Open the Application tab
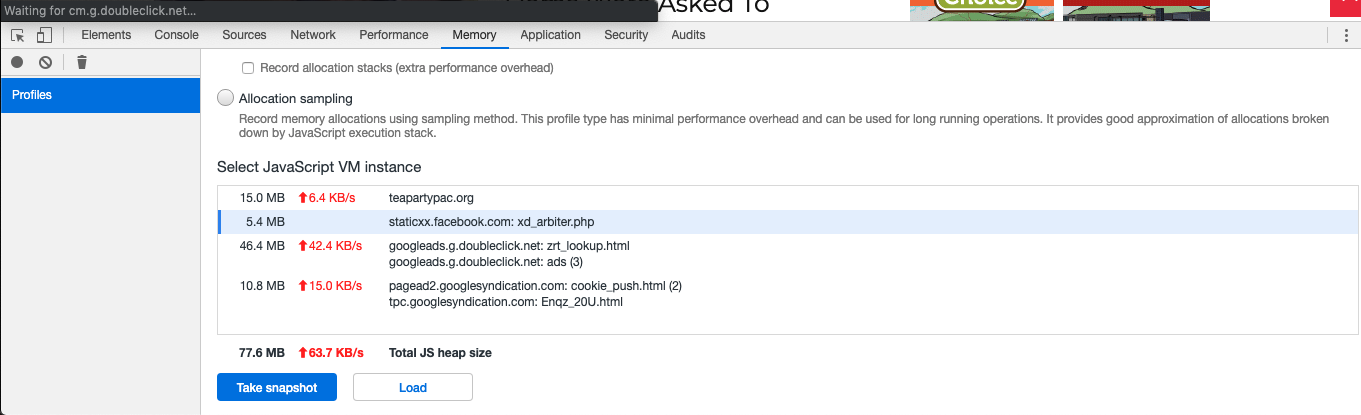 [550, 35]
